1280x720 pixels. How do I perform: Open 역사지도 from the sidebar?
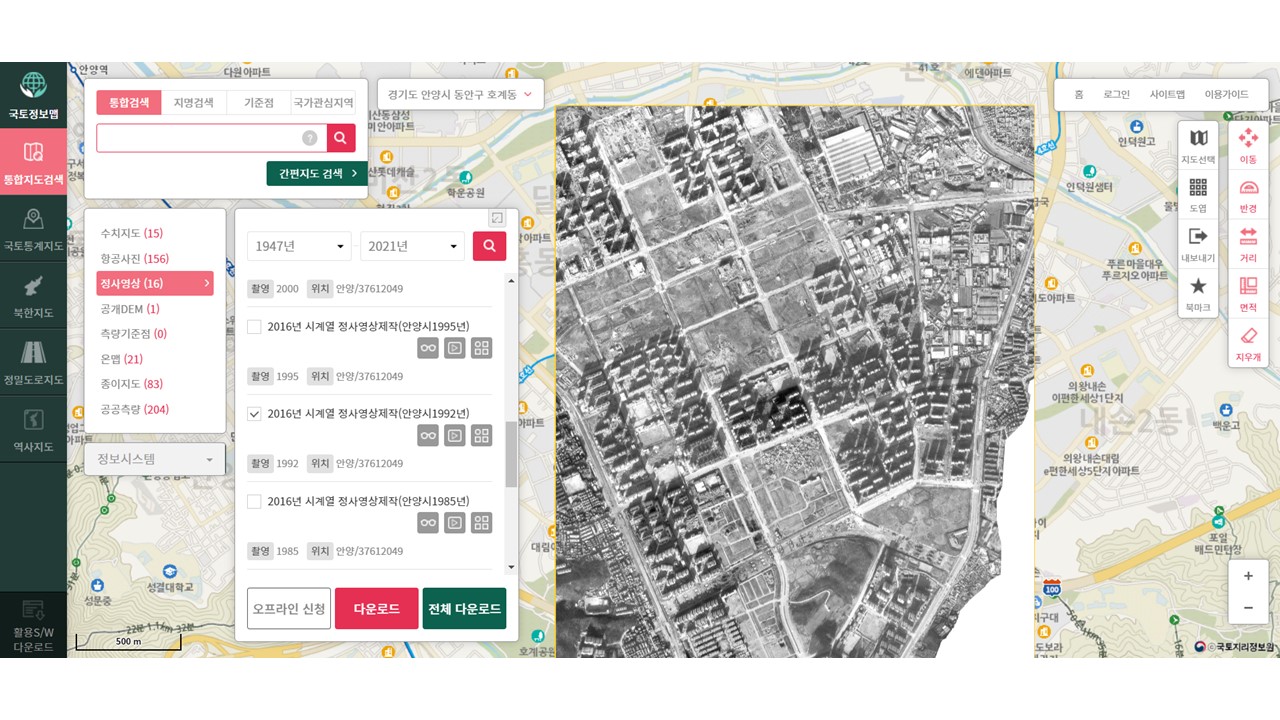33,429
